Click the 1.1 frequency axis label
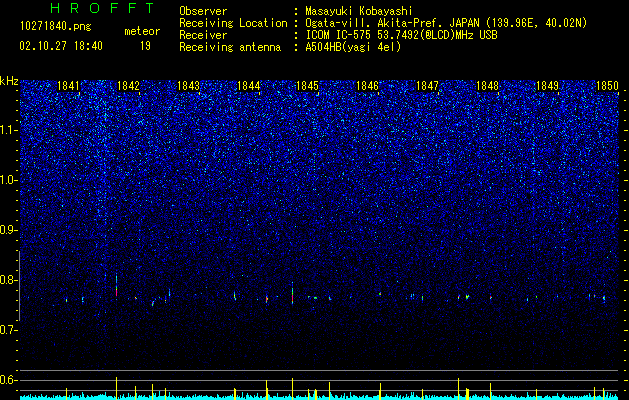 click(x=8, y=130)
